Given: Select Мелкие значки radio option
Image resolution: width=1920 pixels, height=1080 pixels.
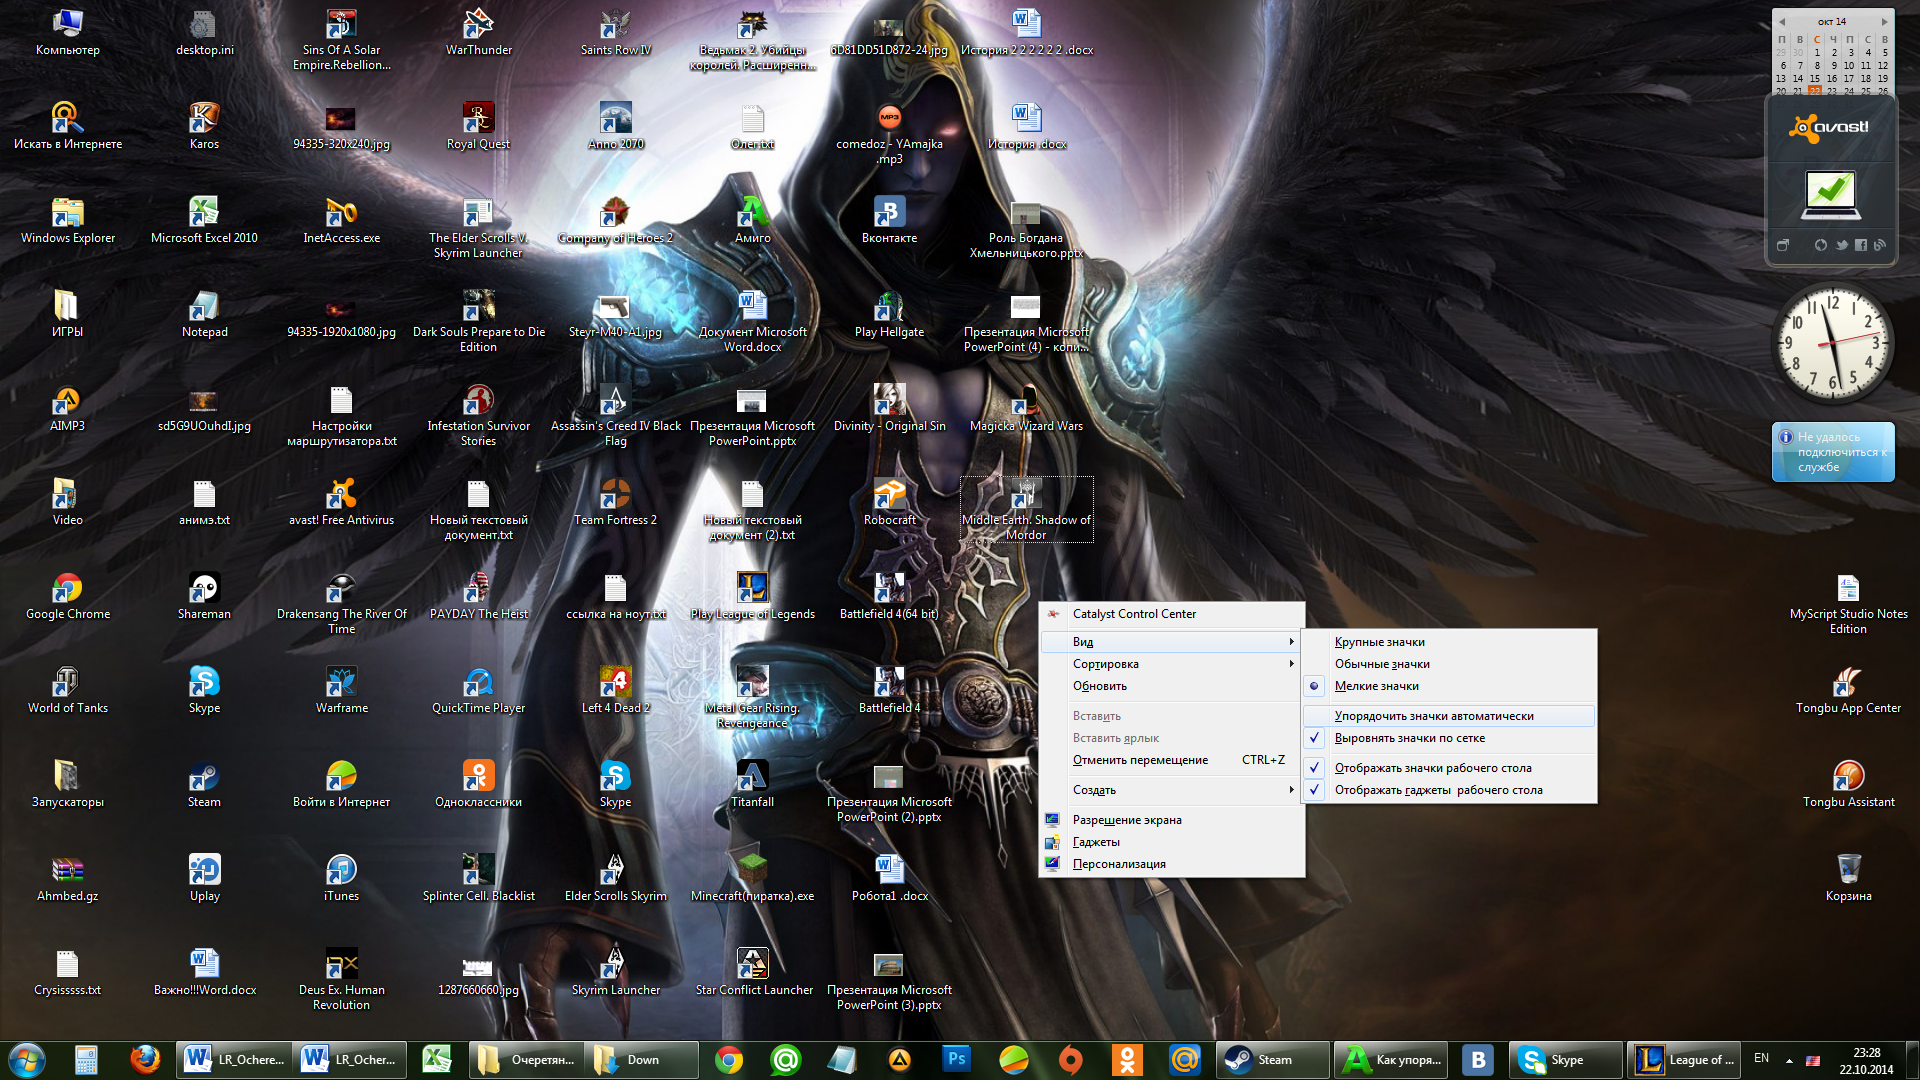Looking at the screenshot, I should pos(1449,686).
